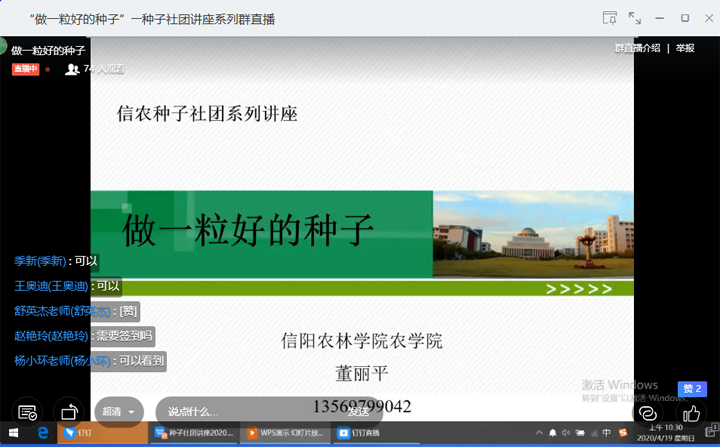Open the co-streaming link icon
Screen dimensions: 720x447
pos(648,412)
